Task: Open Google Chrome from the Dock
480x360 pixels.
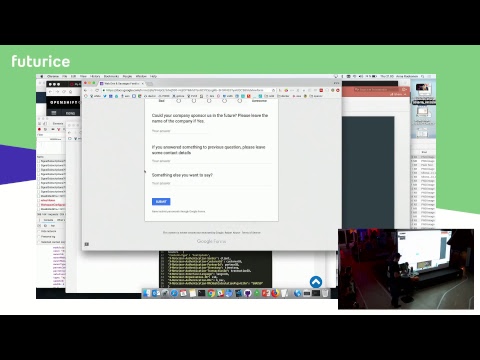Action: tap(211, 293)
